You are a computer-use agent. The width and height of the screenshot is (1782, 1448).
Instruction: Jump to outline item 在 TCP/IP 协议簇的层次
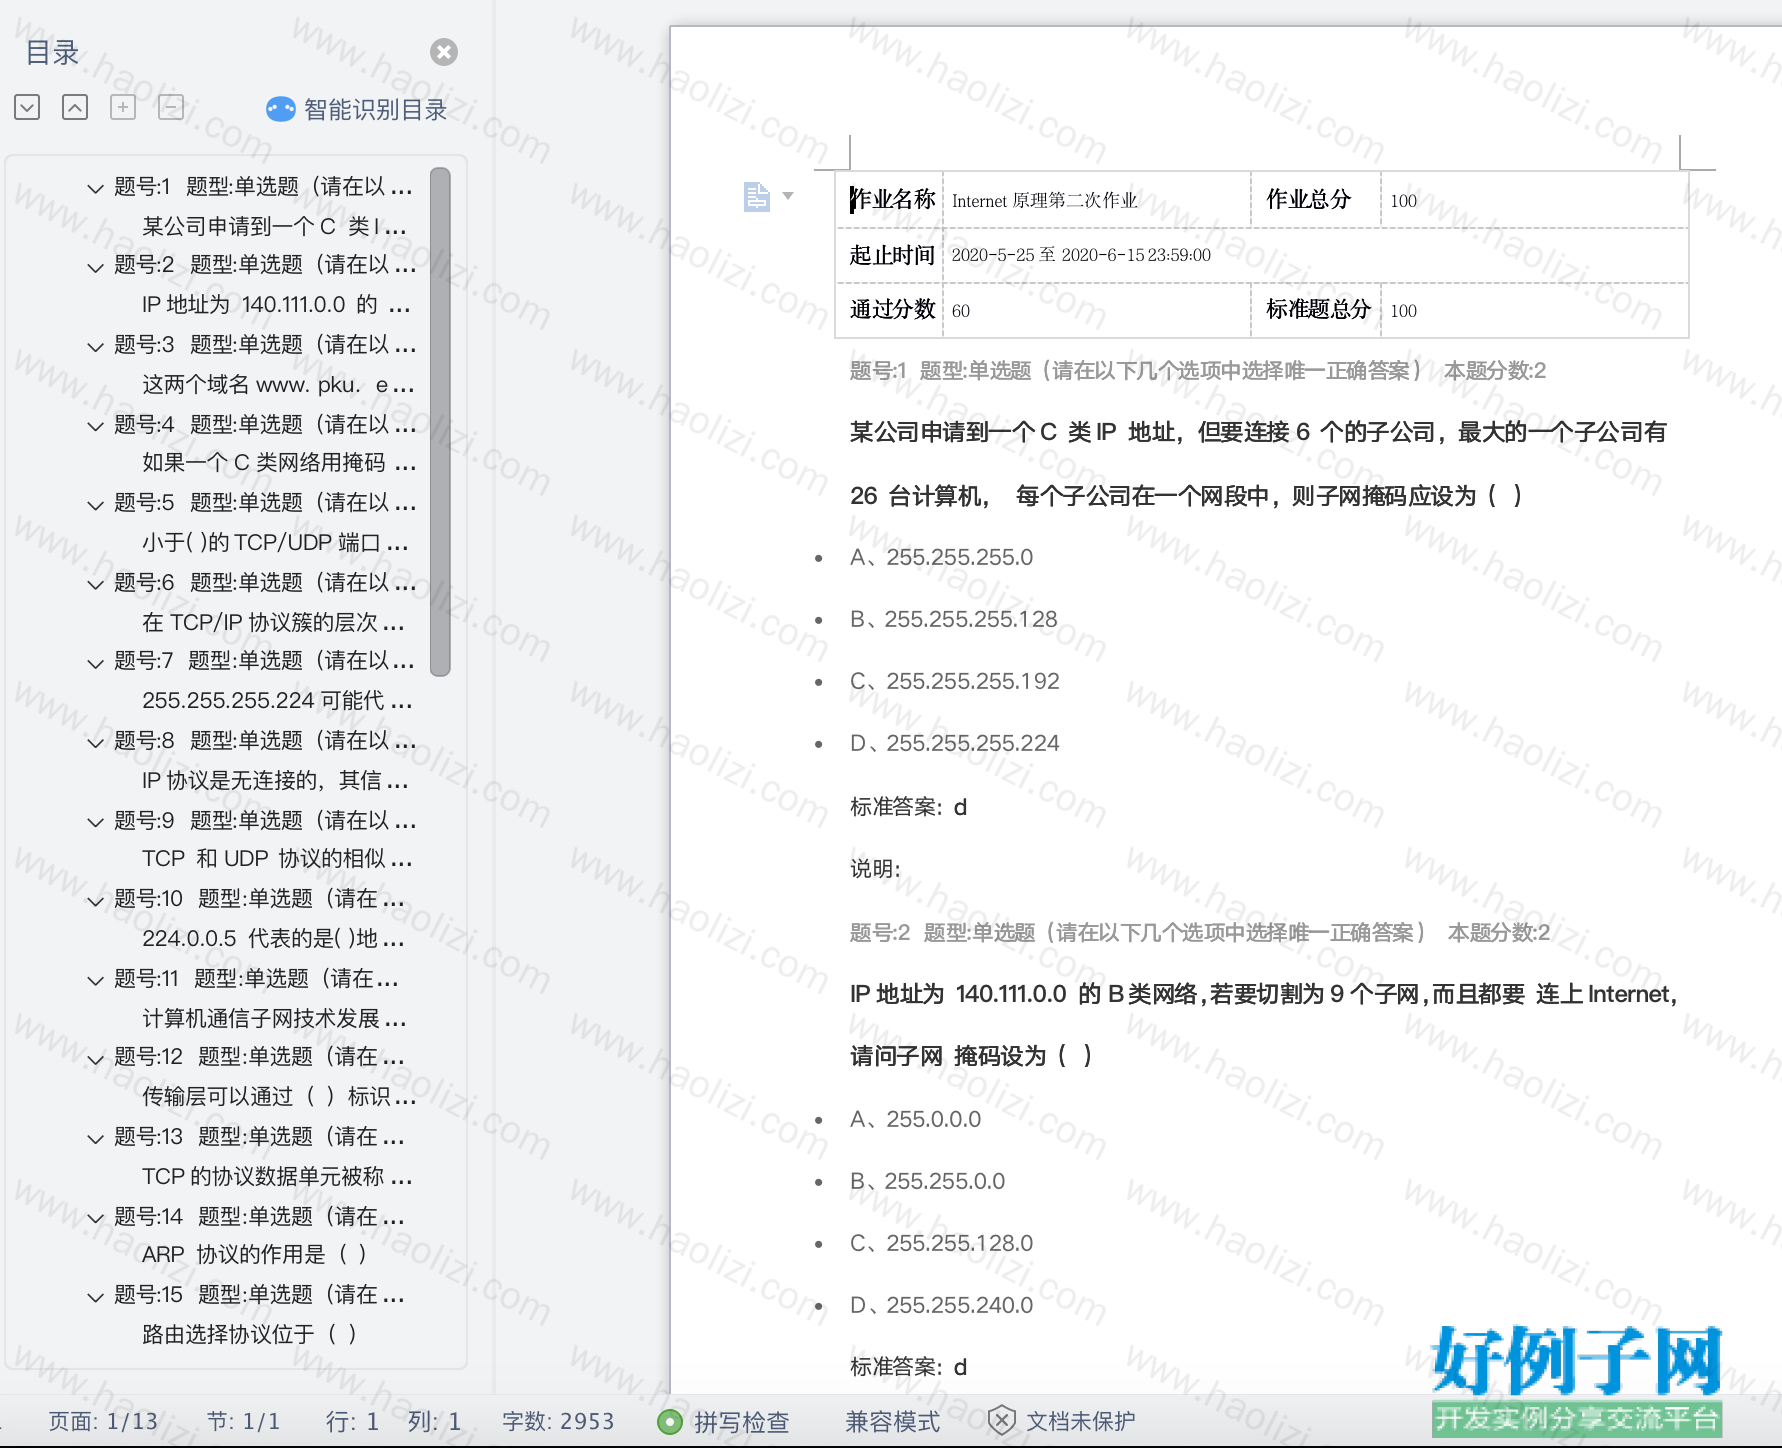coord(273,623)
